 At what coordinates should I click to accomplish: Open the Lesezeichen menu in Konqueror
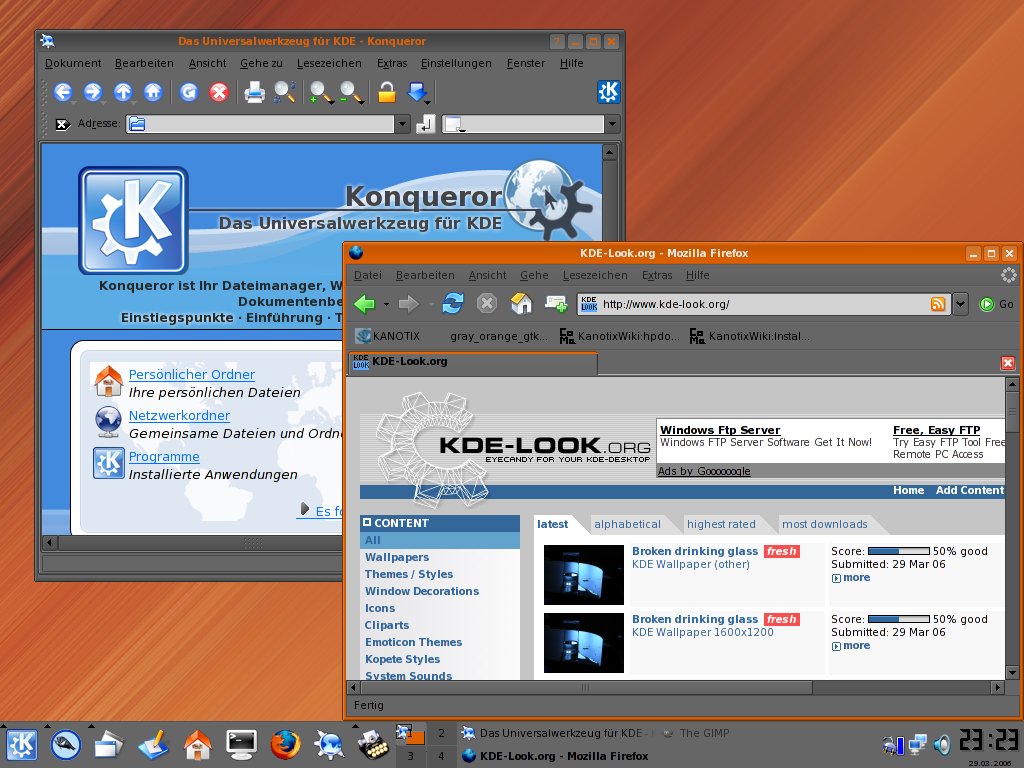(329, 63)
